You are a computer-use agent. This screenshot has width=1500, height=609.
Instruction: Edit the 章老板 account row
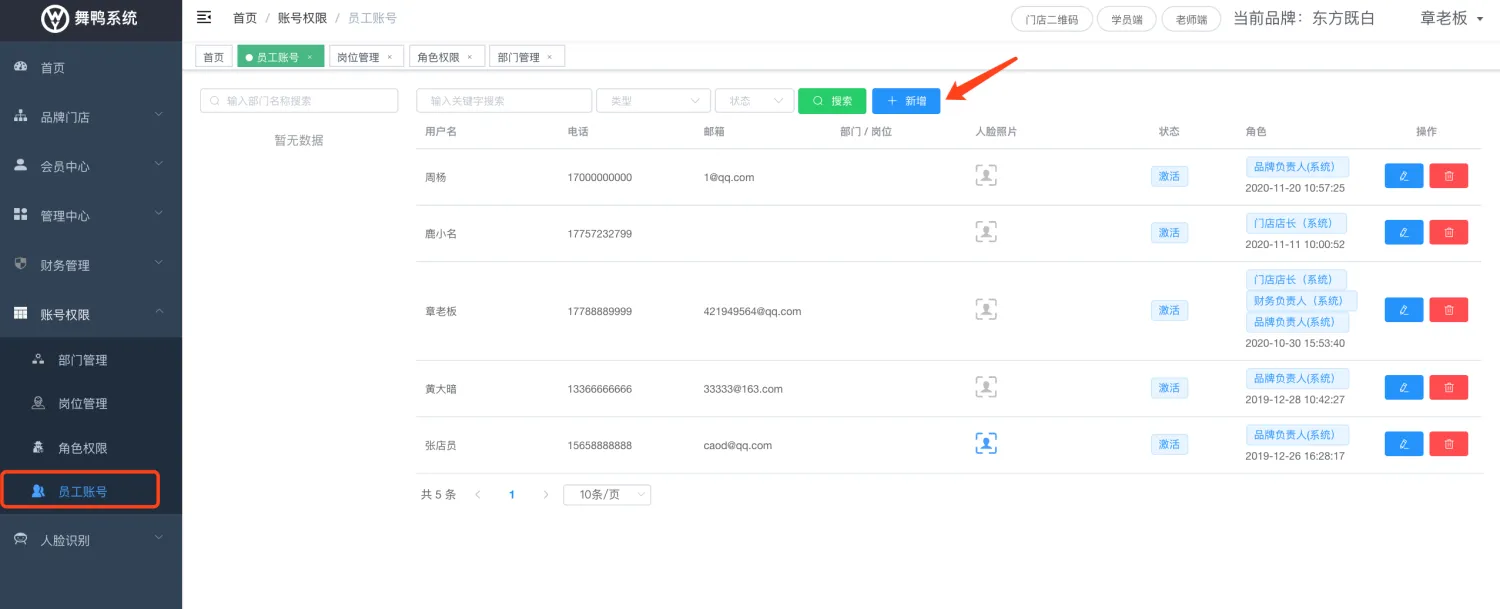click(x=1403, y=310)
